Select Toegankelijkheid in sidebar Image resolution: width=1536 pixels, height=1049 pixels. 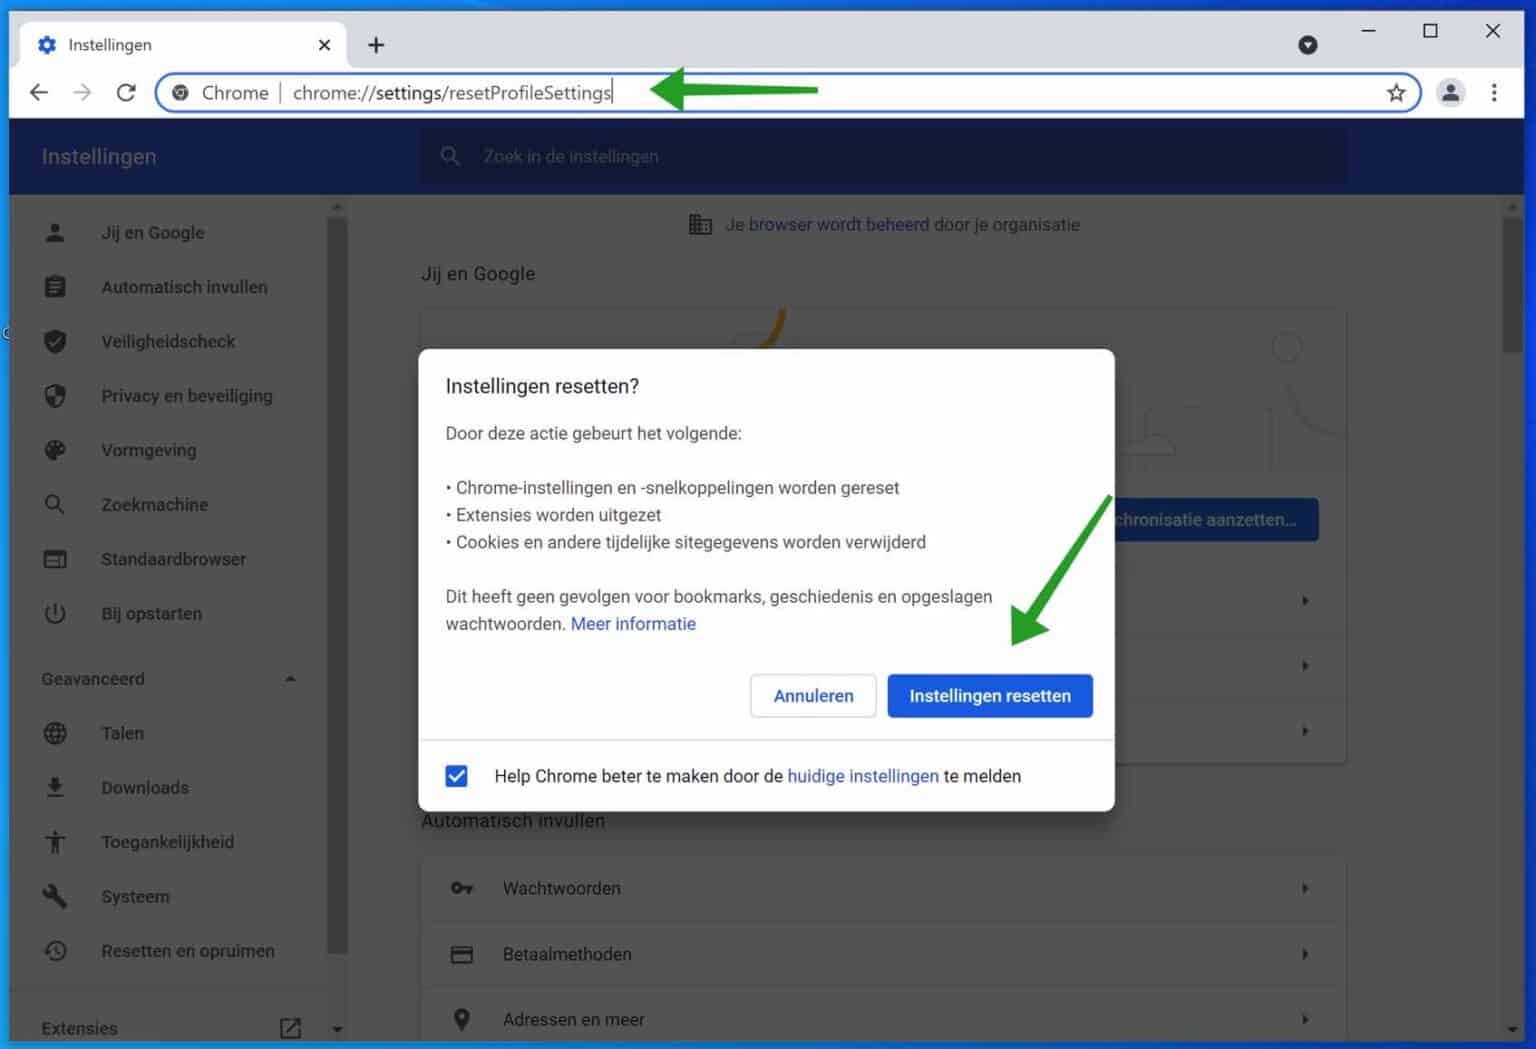(168, 842)
